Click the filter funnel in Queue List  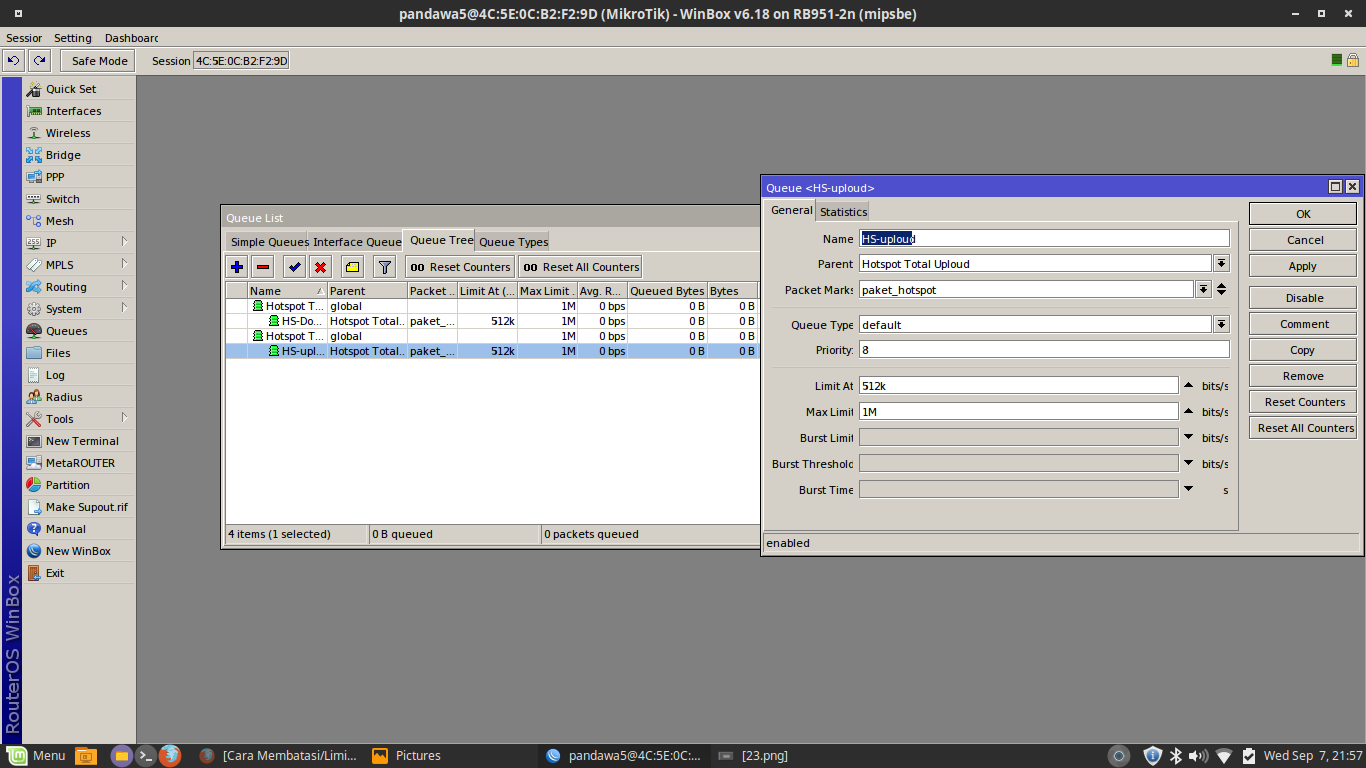coord(384,267)
